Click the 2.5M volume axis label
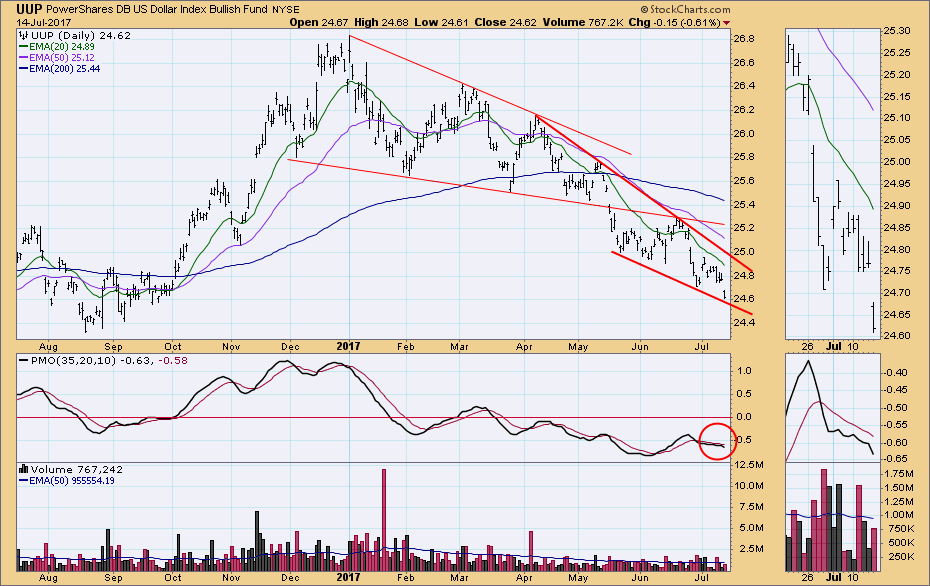This screenshot has width=930, height=586. pyautogui.click(x=751, y=549)
